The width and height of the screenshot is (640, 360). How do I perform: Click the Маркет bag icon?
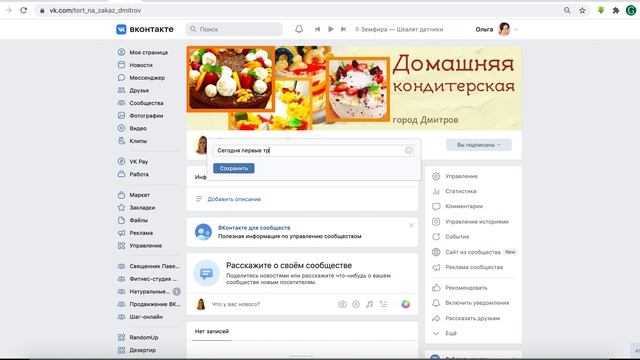point(121,195)
